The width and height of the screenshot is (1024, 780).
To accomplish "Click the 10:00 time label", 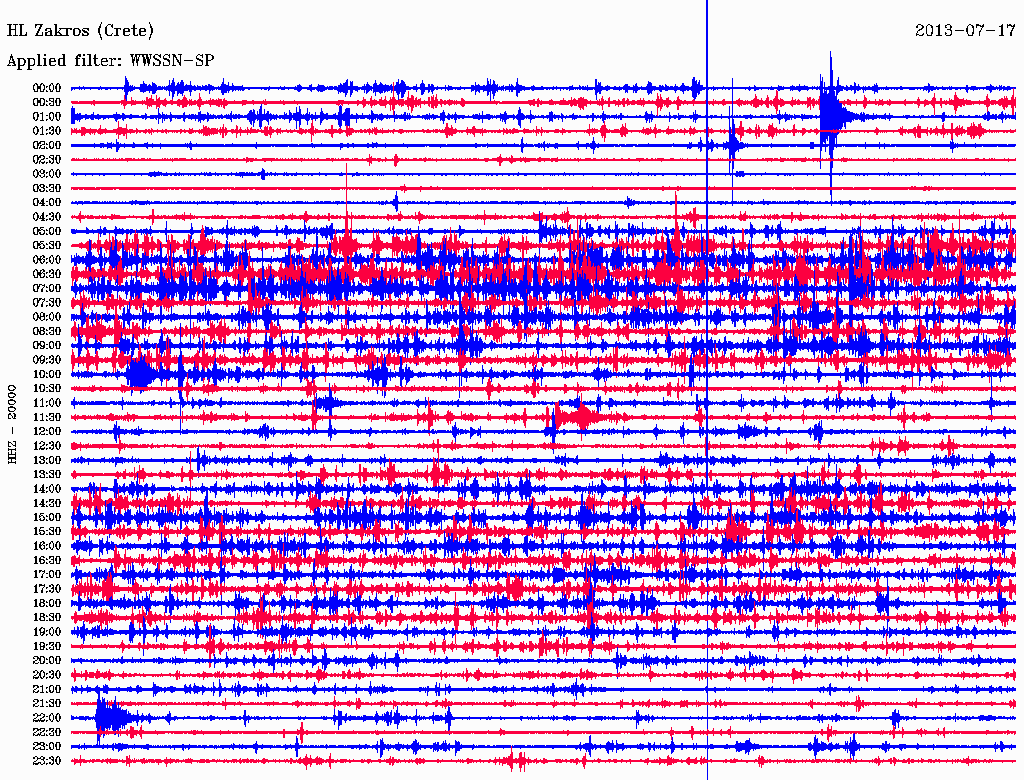I will pyautogui.click(x=47, y=374).
